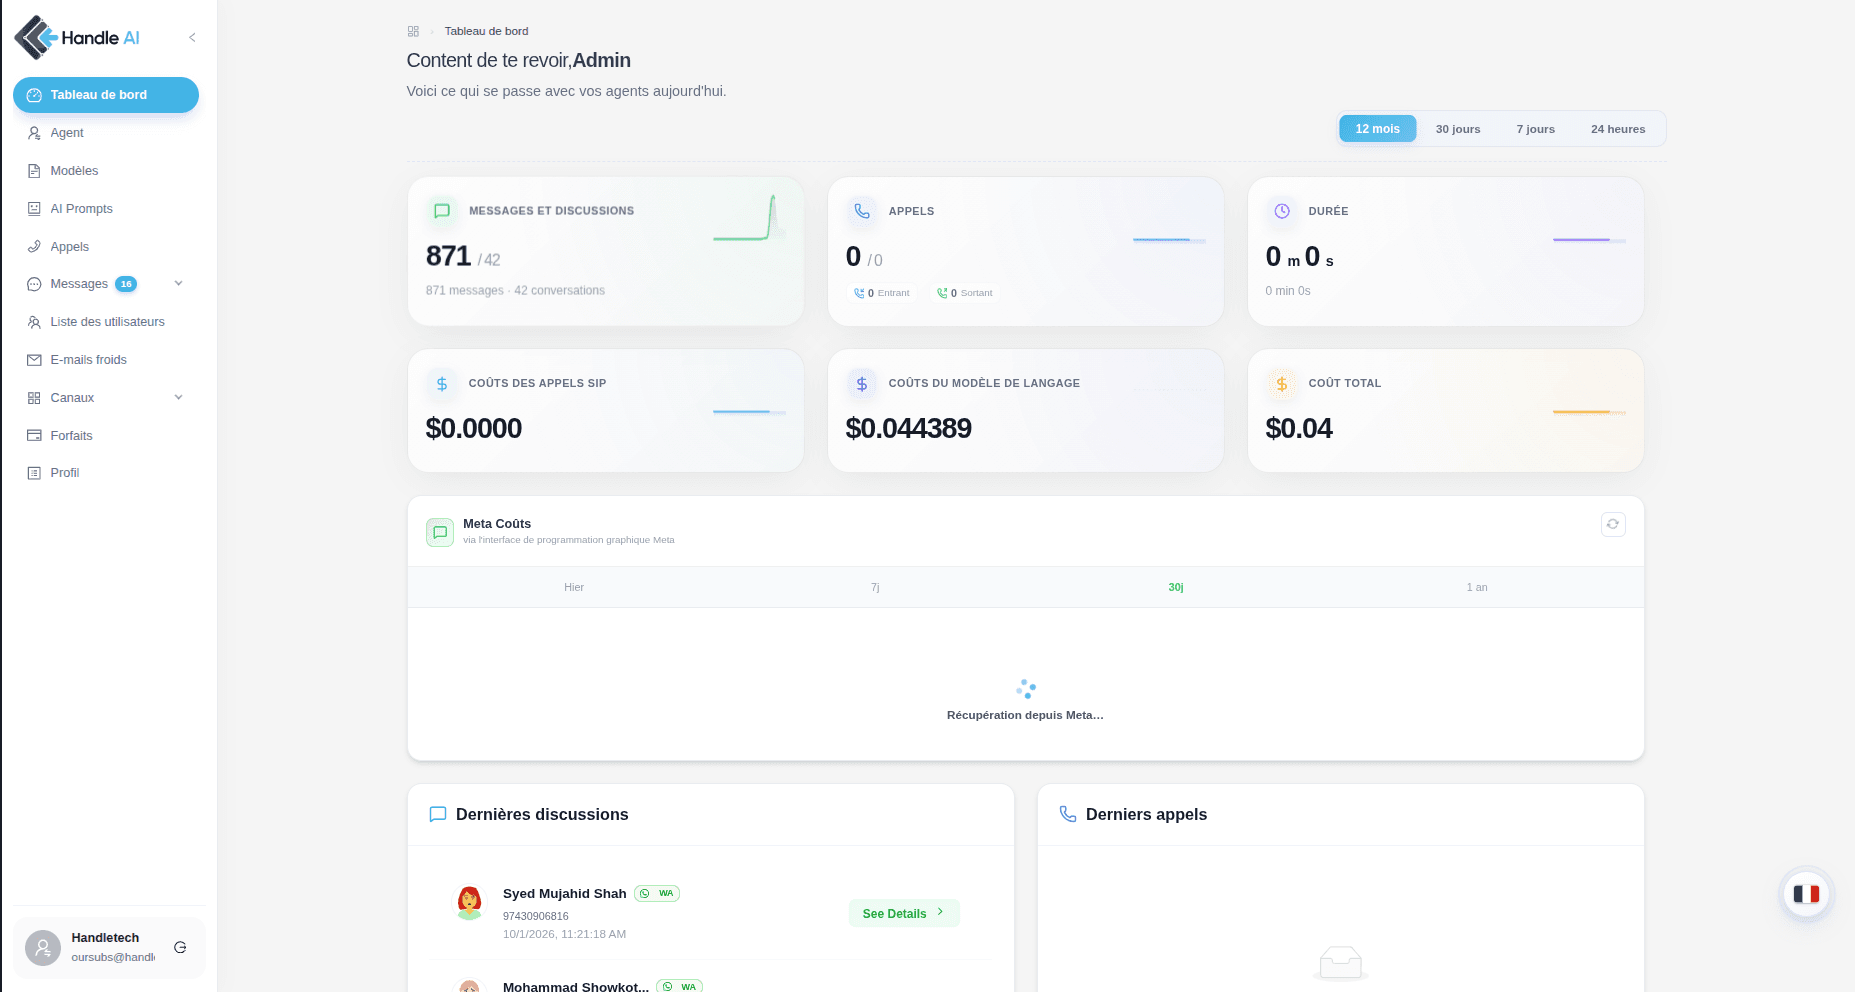This screenshot has width=1855, height=992.
Task: Click the Handle AI logo
Action: coord(77,38)
